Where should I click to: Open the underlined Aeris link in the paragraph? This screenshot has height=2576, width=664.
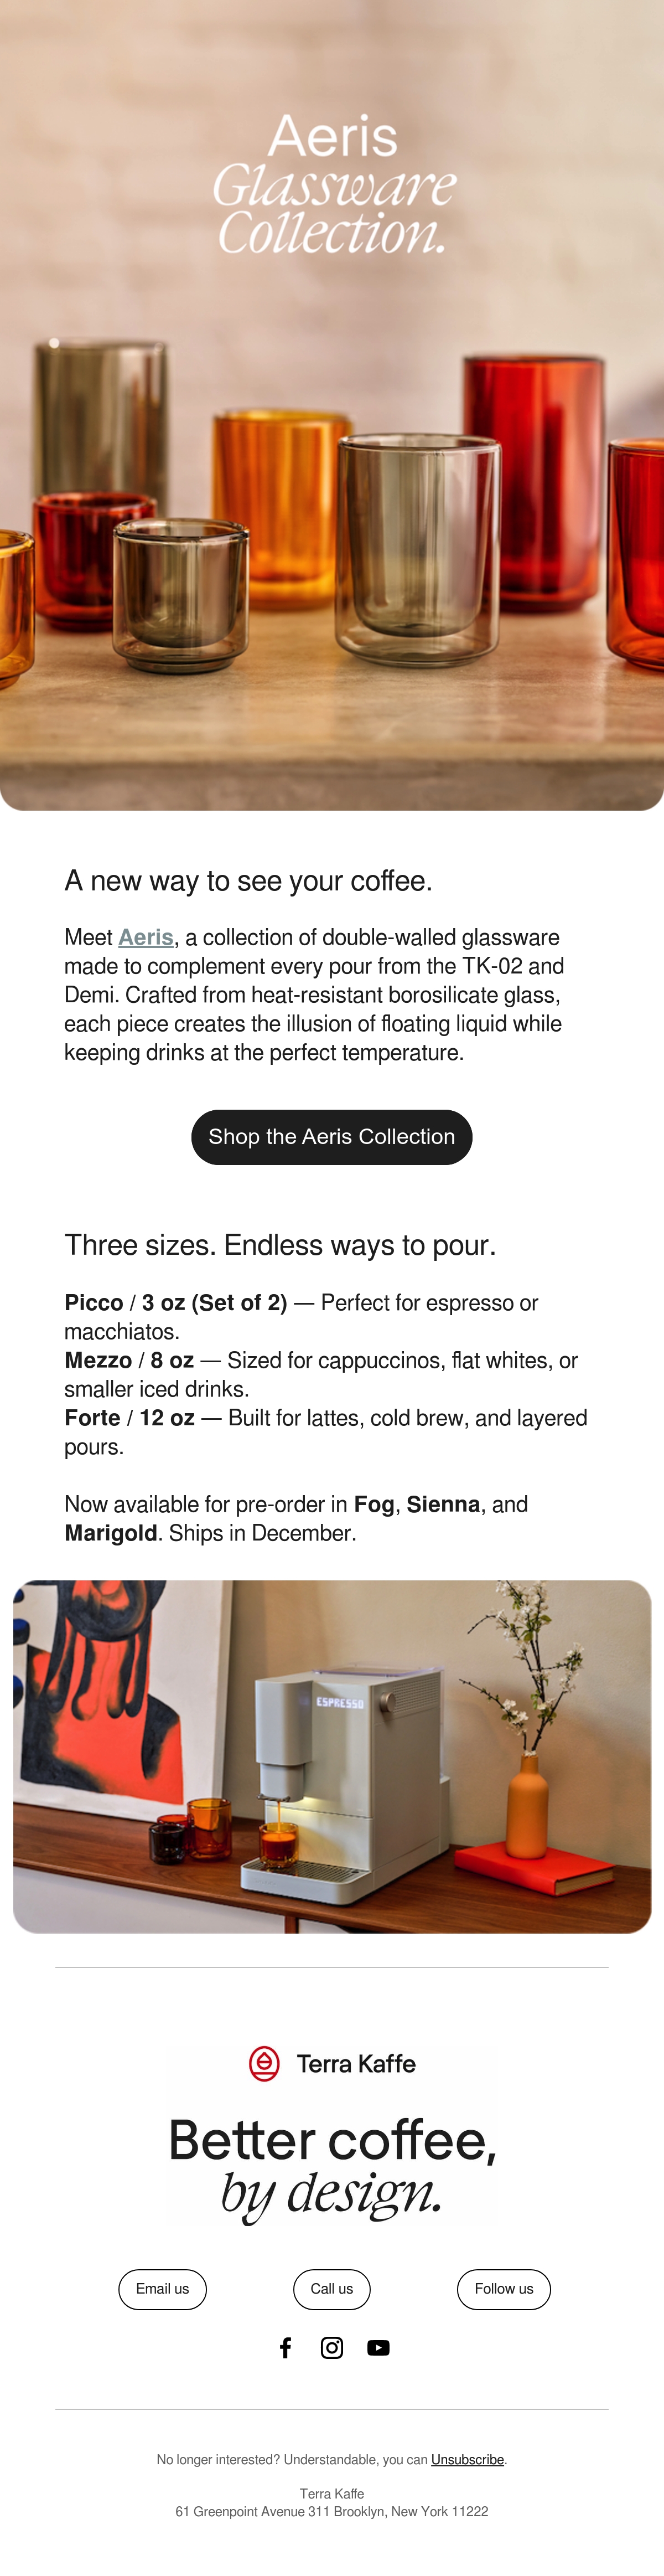[x=146, y=937]
